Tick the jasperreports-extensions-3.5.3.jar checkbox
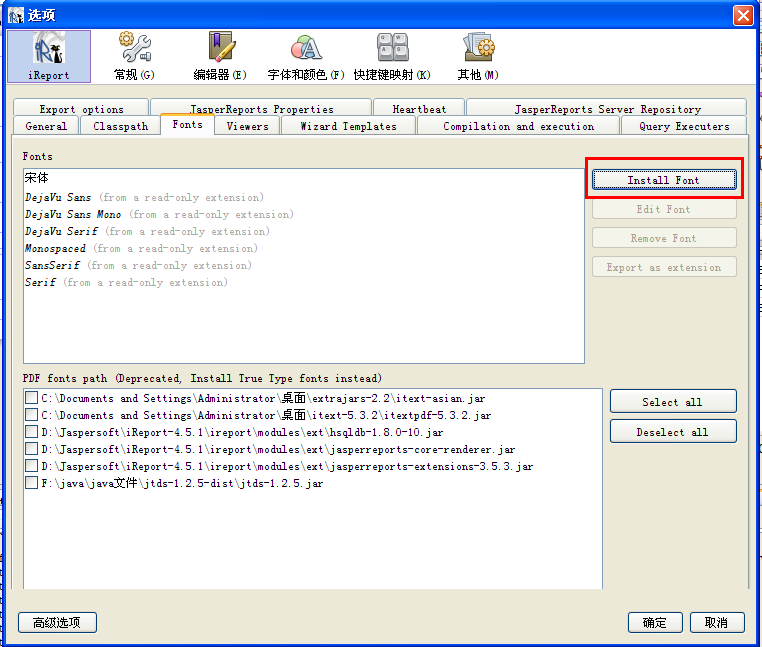The height and width of the screenshot is (647, 762). click(32, 466)
